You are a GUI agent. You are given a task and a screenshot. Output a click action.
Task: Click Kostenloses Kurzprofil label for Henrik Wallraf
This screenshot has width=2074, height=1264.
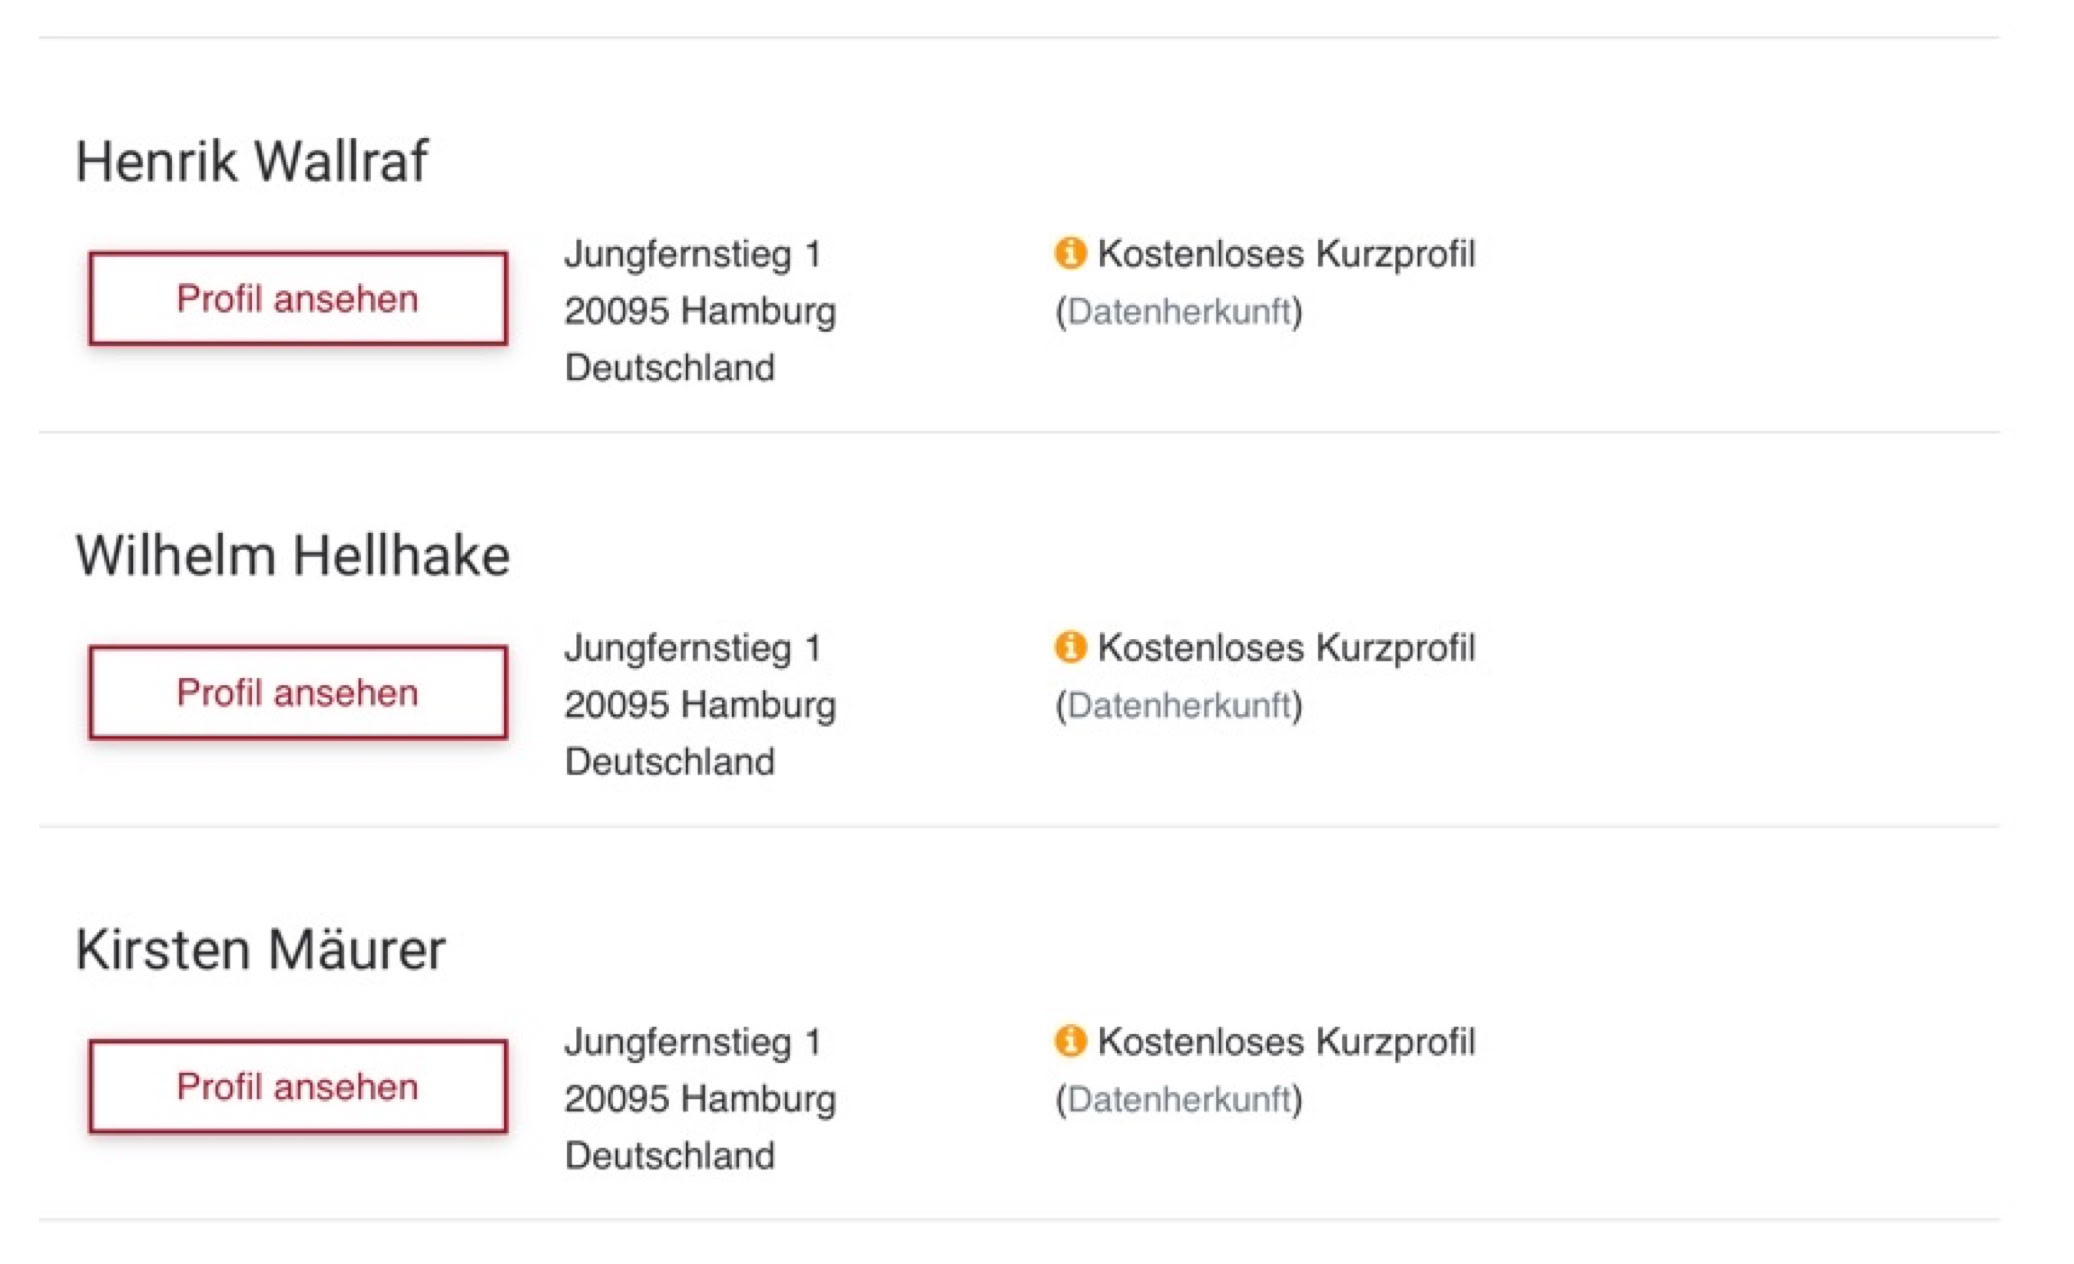[1286, 254]
